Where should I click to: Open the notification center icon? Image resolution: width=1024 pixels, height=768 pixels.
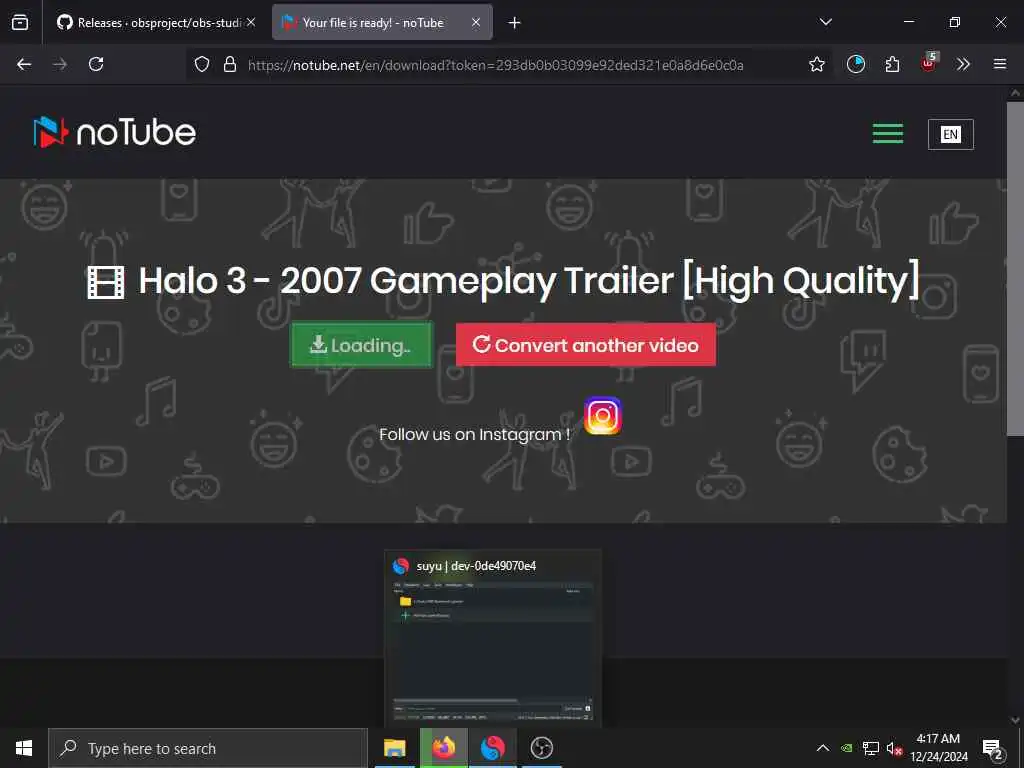[992, 748]
